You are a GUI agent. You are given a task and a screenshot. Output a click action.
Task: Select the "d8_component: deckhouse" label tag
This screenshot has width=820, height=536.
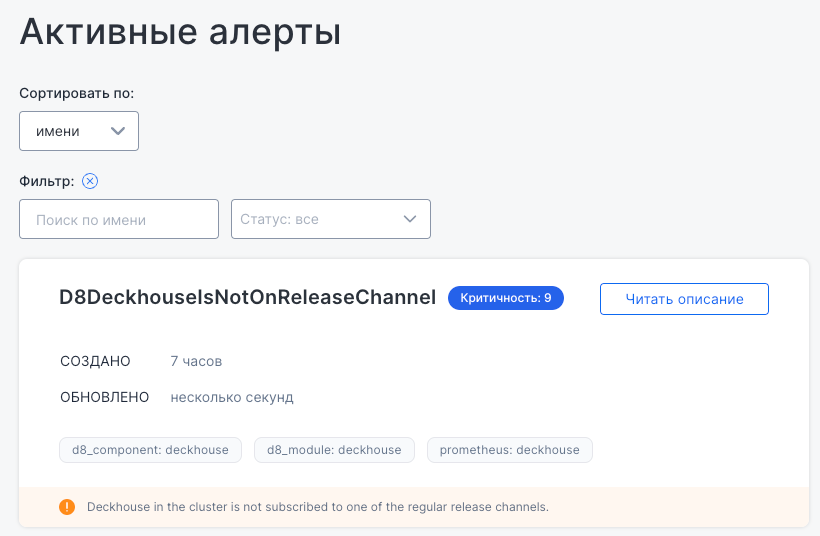[x=150, y=450]
